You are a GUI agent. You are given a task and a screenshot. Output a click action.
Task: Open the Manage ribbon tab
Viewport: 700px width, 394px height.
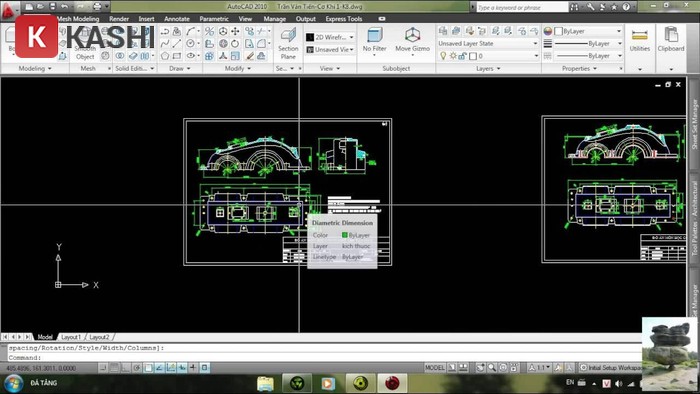pyautogui.click(x=275, y=19)
